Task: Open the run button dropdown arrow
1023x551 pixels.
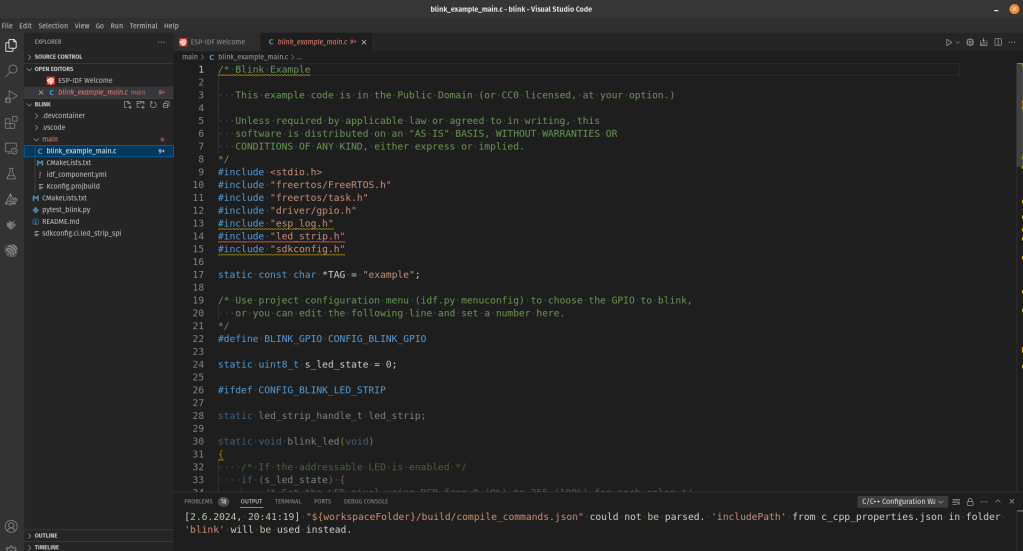Action: [957, 42]
